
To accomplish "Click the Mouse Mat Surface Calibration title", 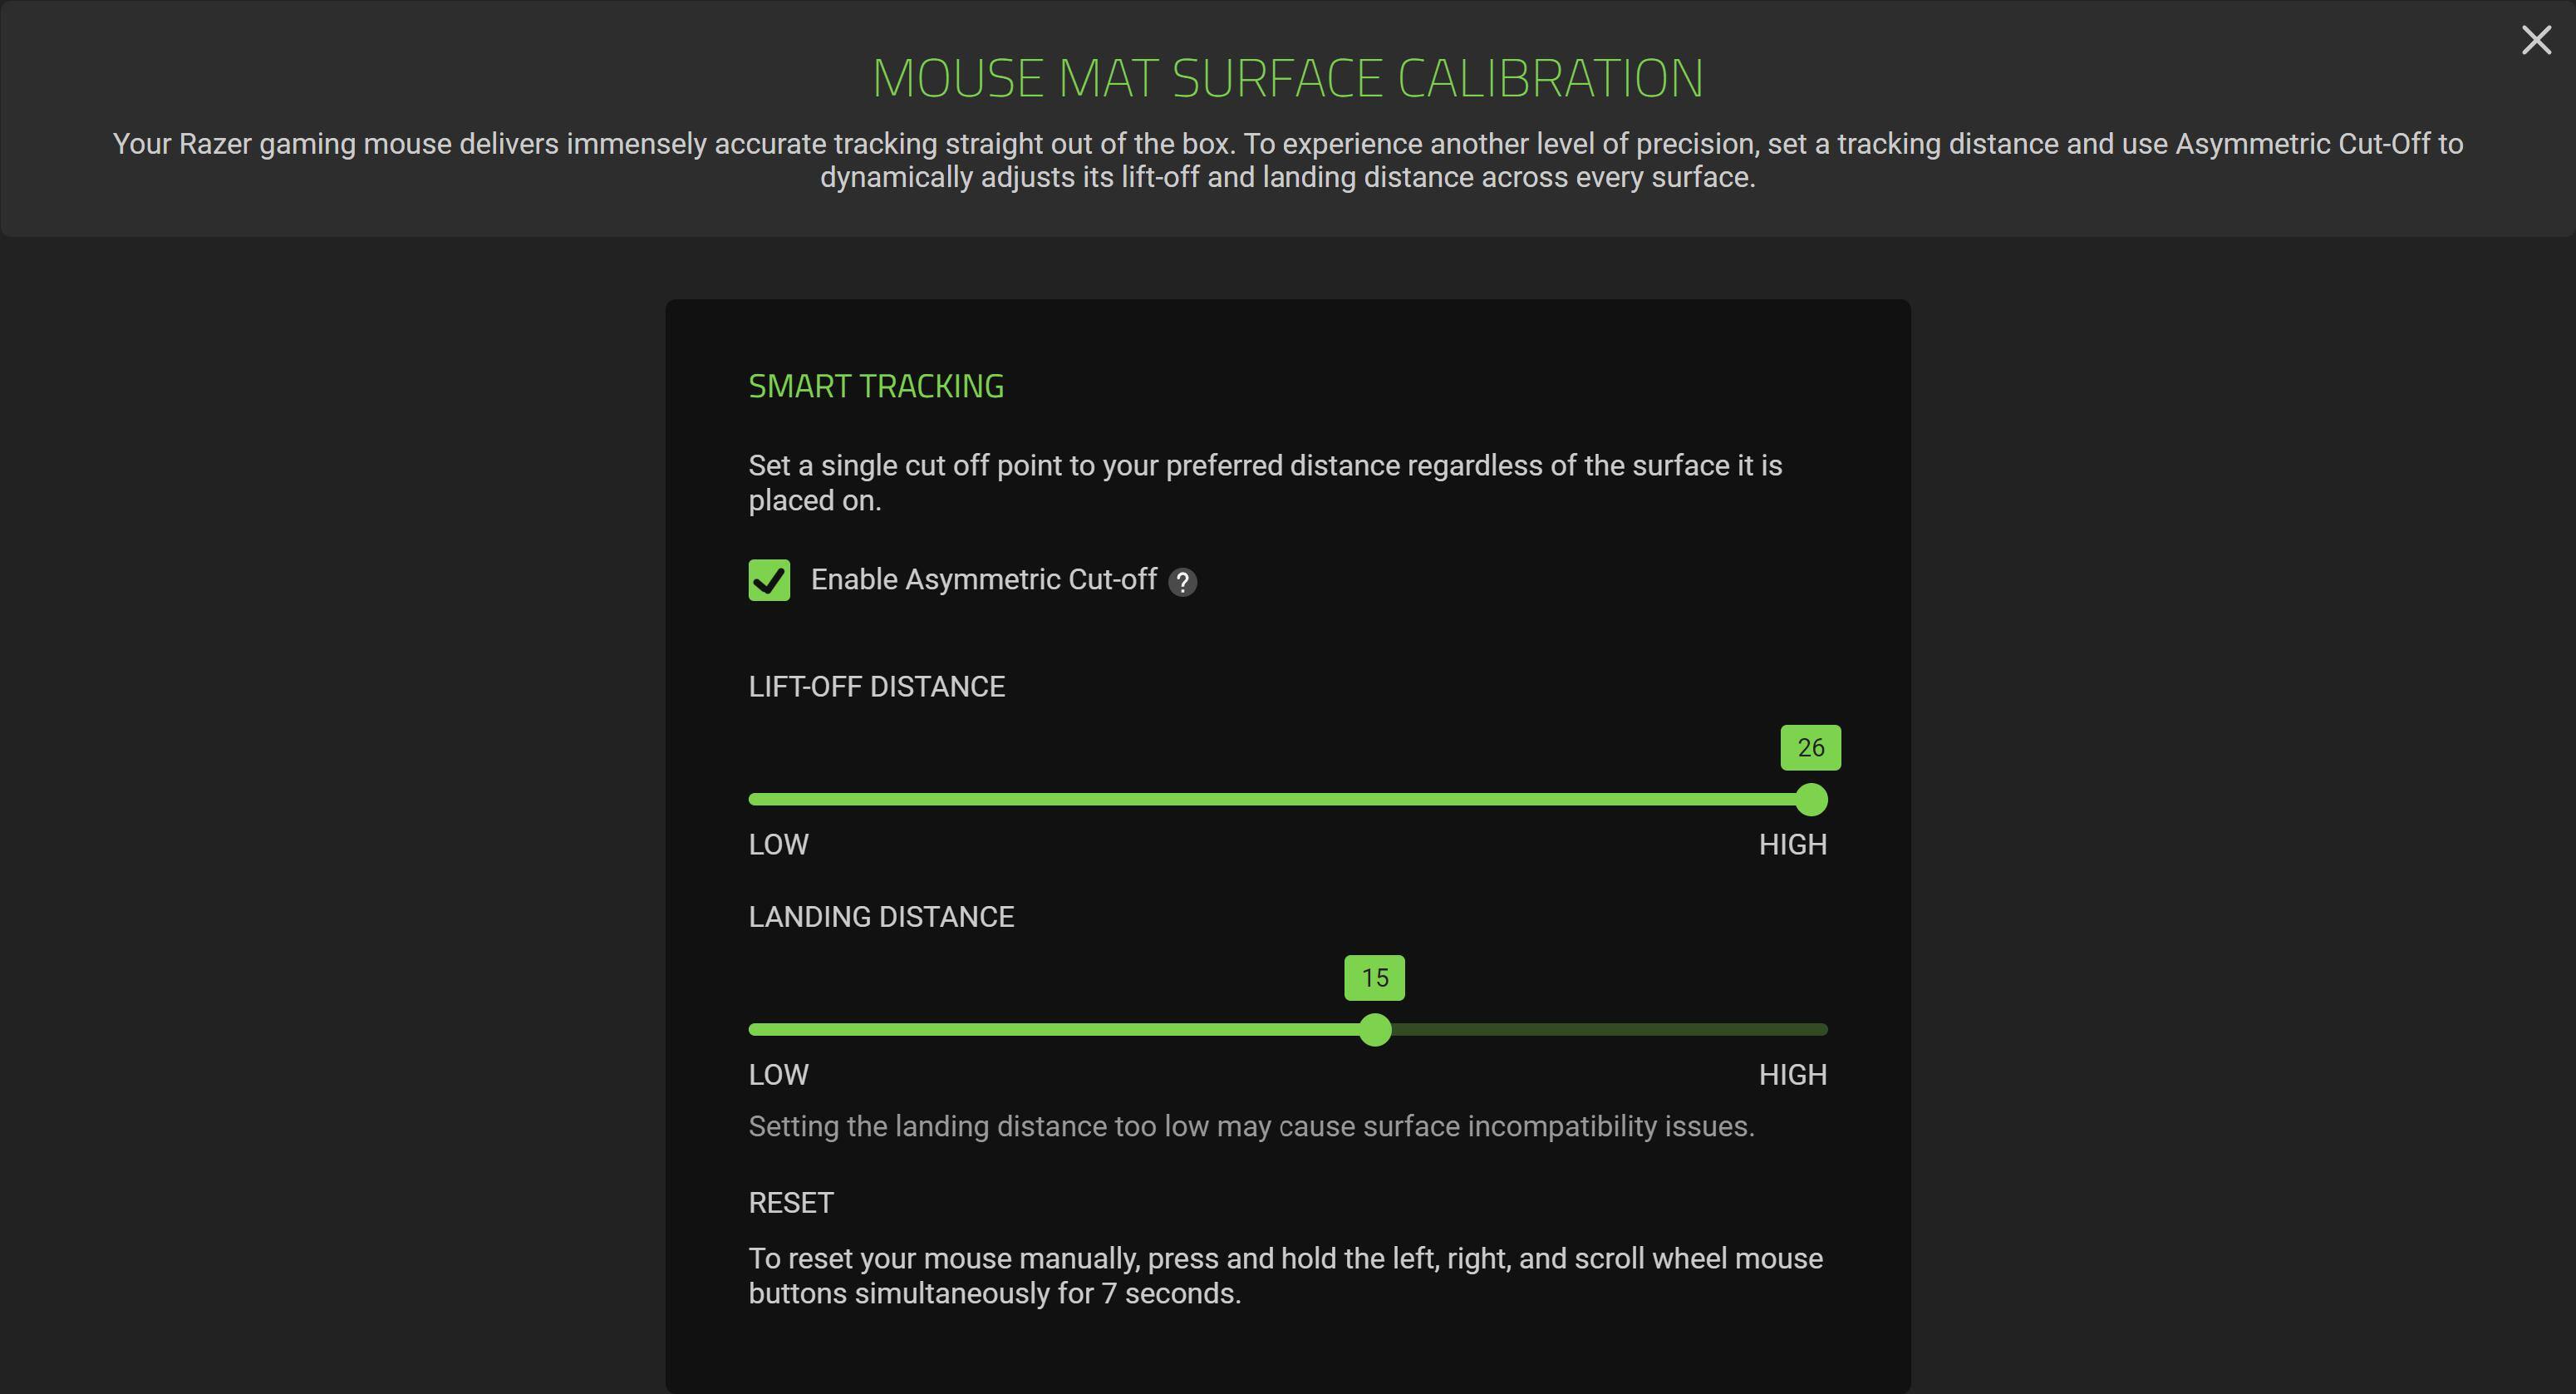I will click(x=1287, y=78).
